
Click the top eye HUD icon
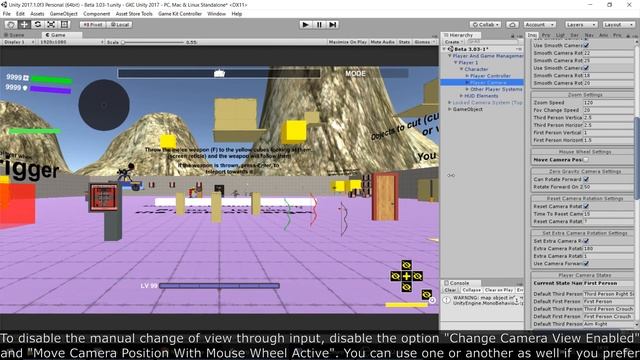tap(407, 265)
